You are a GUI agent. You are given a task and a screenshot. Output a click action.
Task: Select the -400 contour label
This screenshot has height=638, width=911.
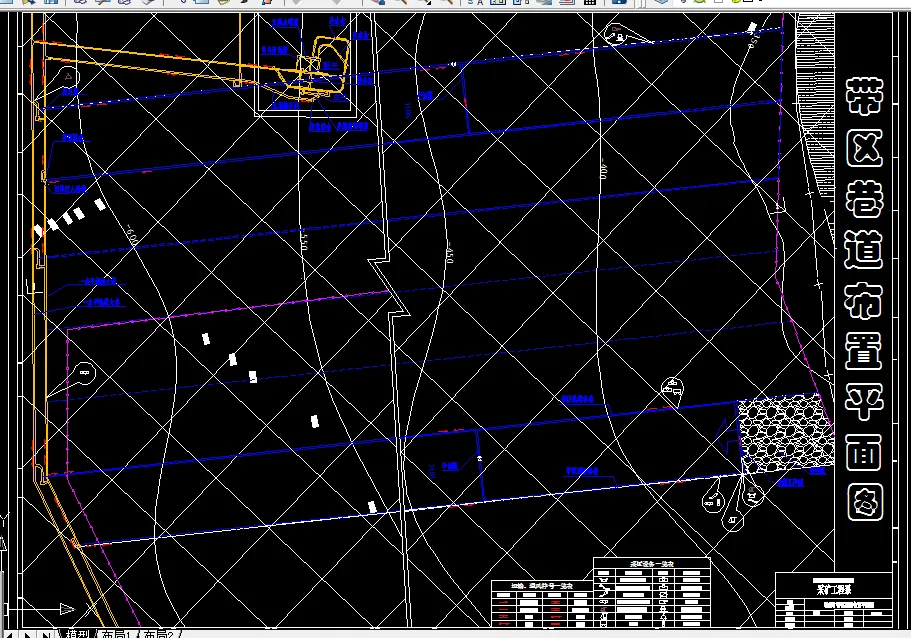(604, 168)
